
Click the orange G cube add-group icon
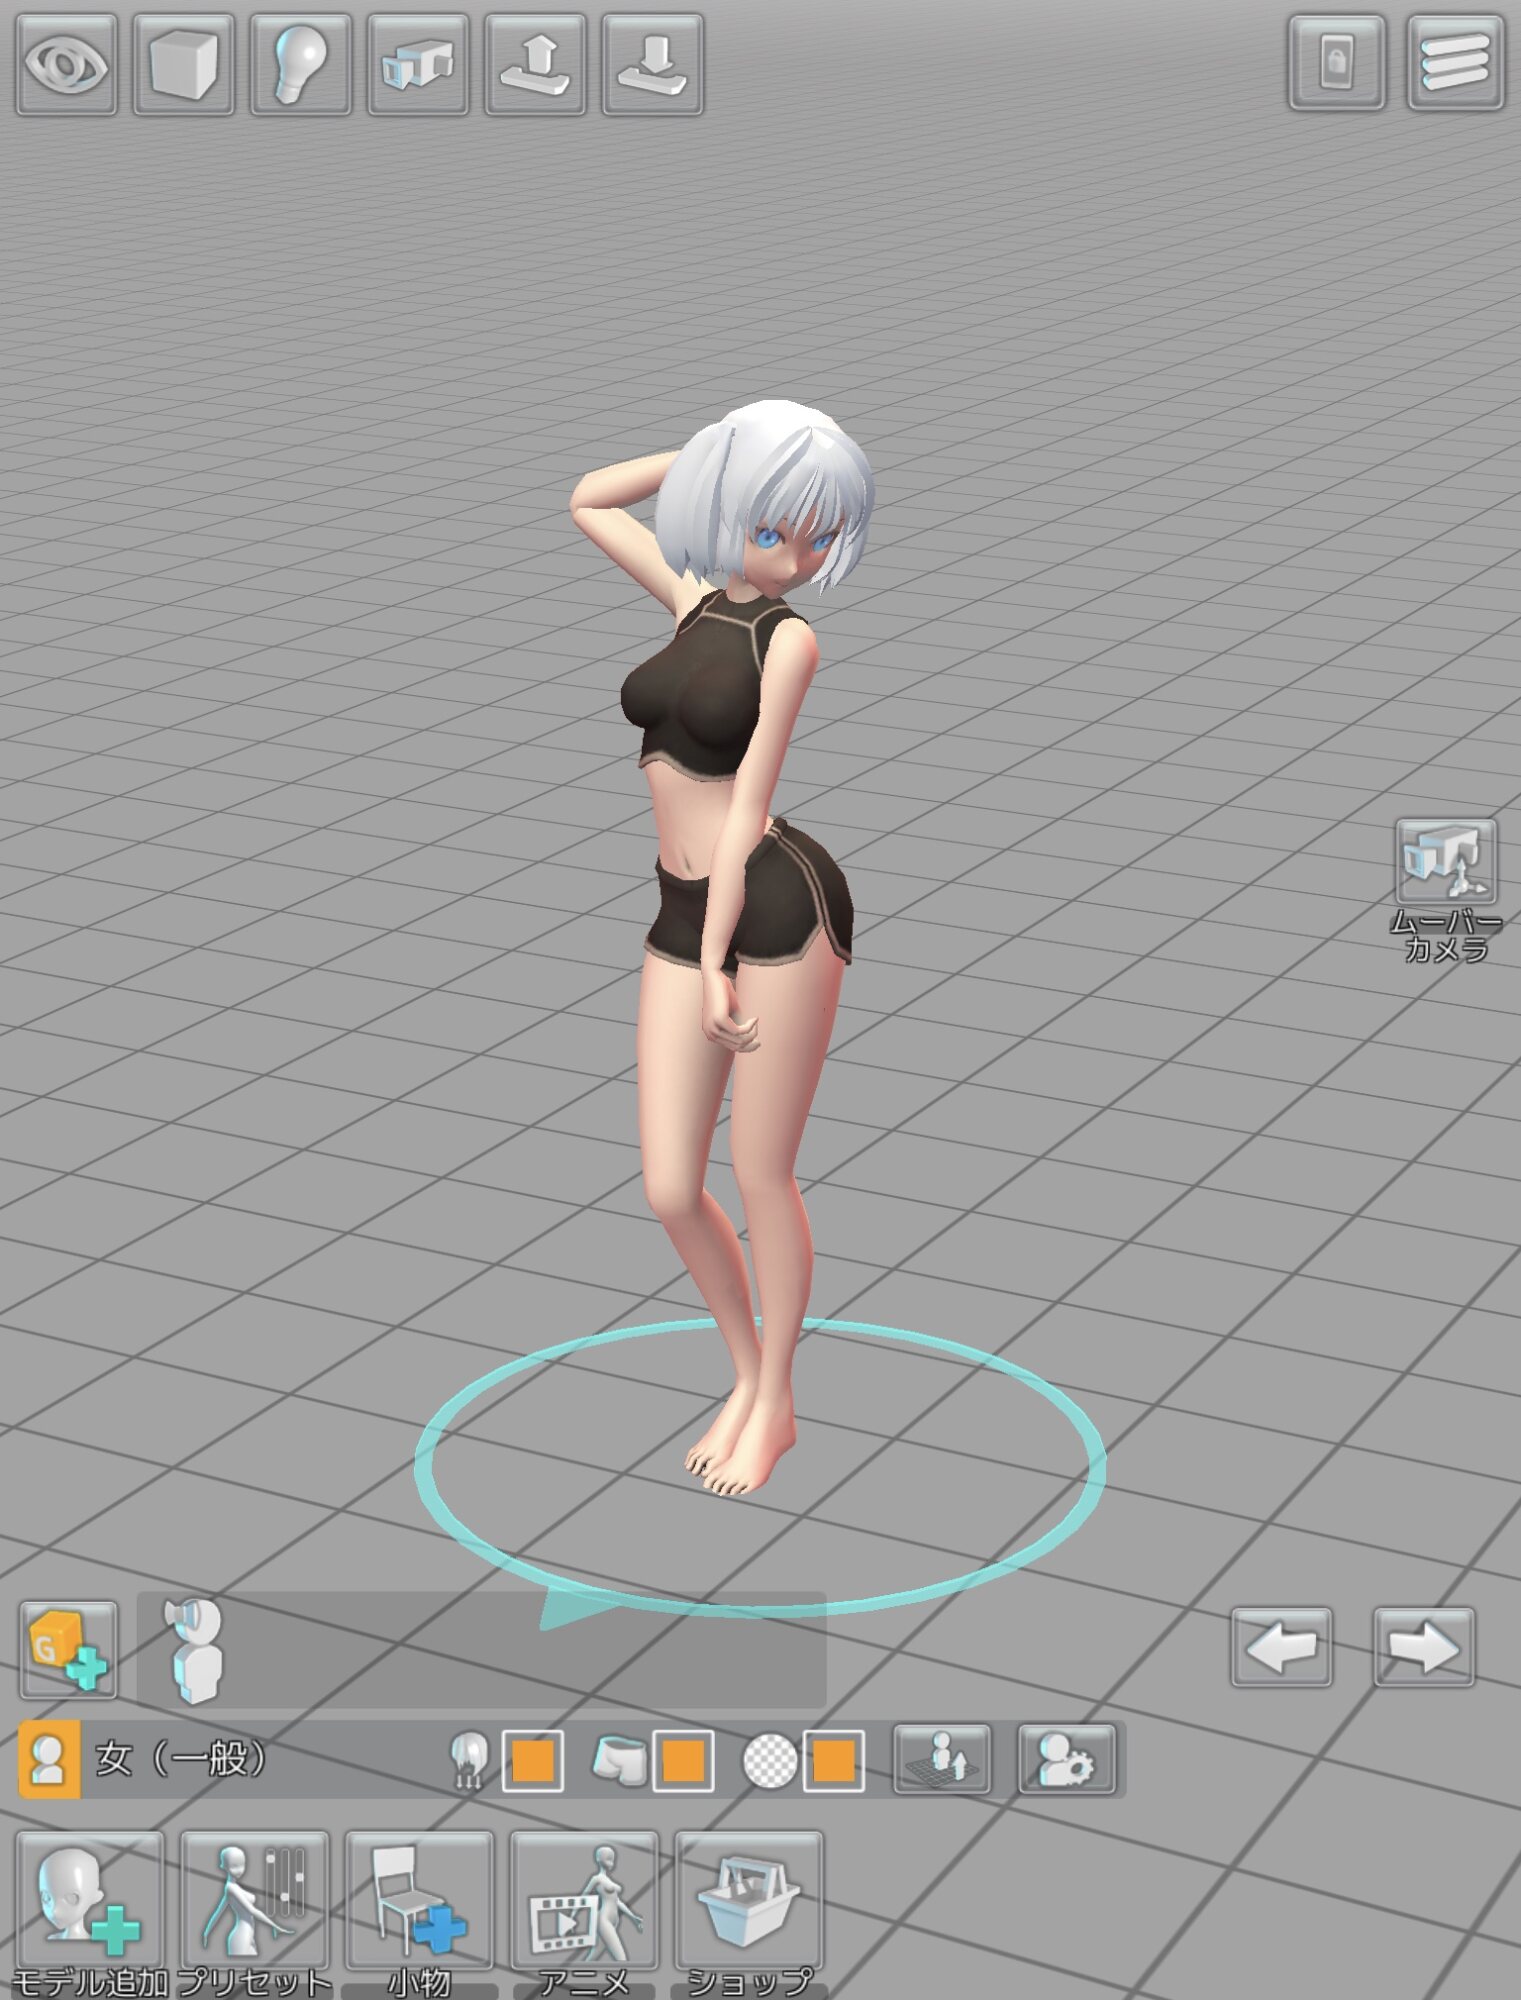pyautogui.click(x=68, y=1649)
